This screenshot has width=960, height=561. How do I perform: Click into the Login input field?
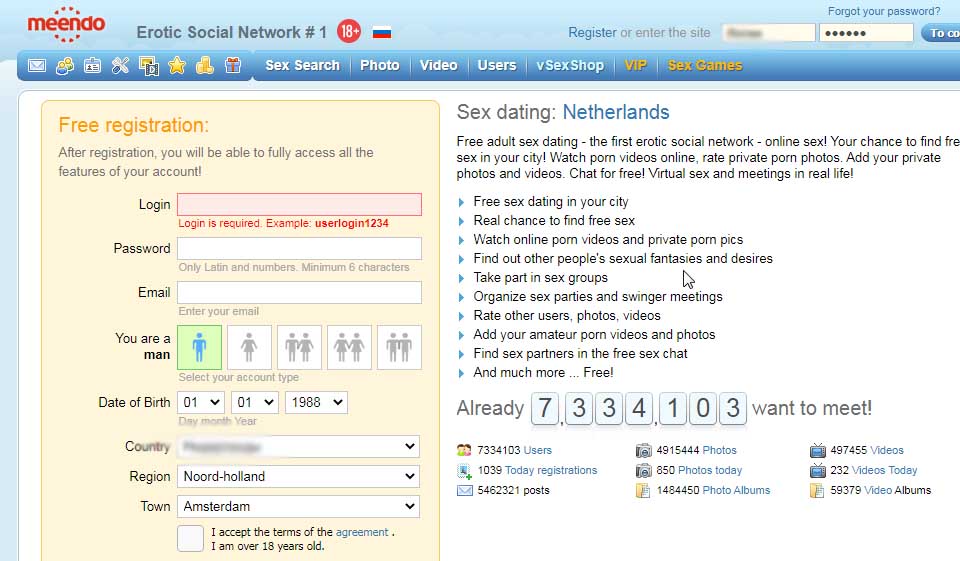[x=299, y=204]
